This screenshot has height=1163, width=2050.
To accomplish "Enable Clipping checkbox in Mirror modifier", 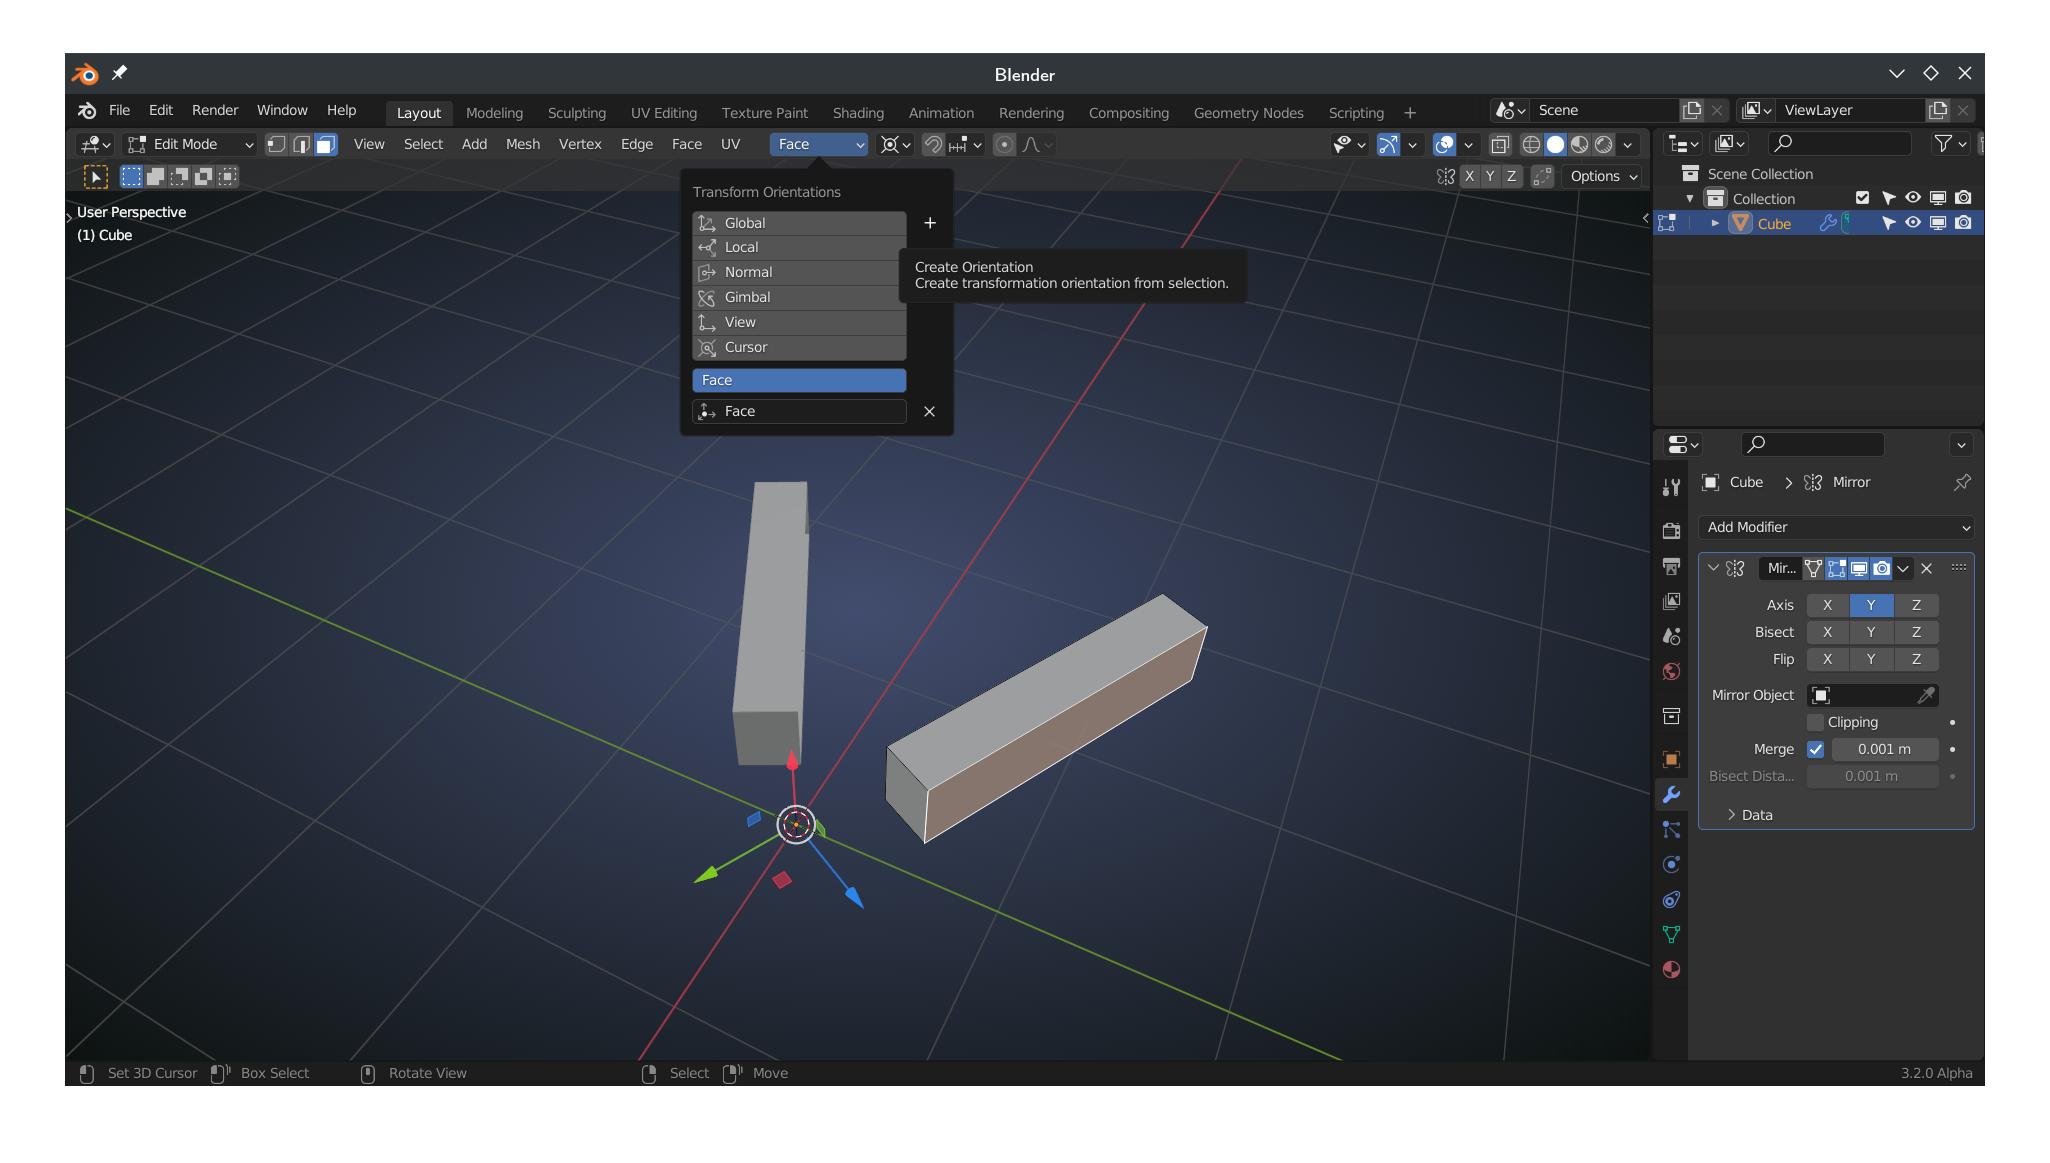I will [x=1816, y=722].
